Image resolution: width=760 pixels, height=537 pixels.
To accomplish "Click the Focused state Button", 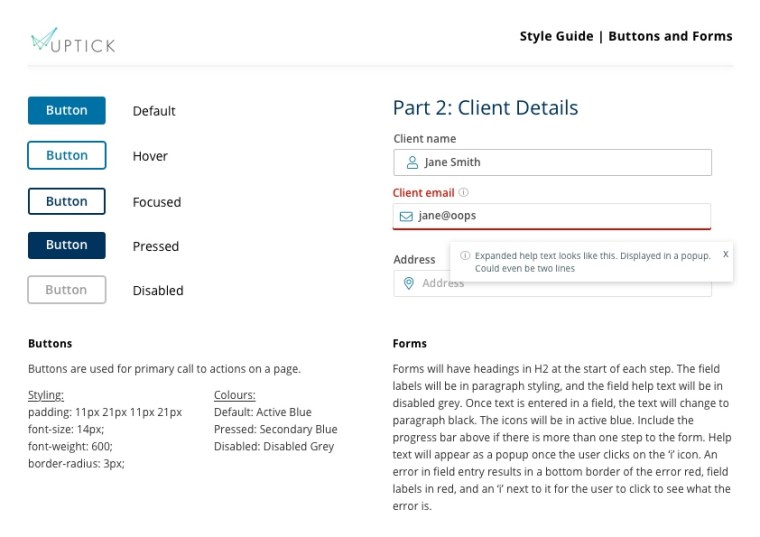I will 67,201.
